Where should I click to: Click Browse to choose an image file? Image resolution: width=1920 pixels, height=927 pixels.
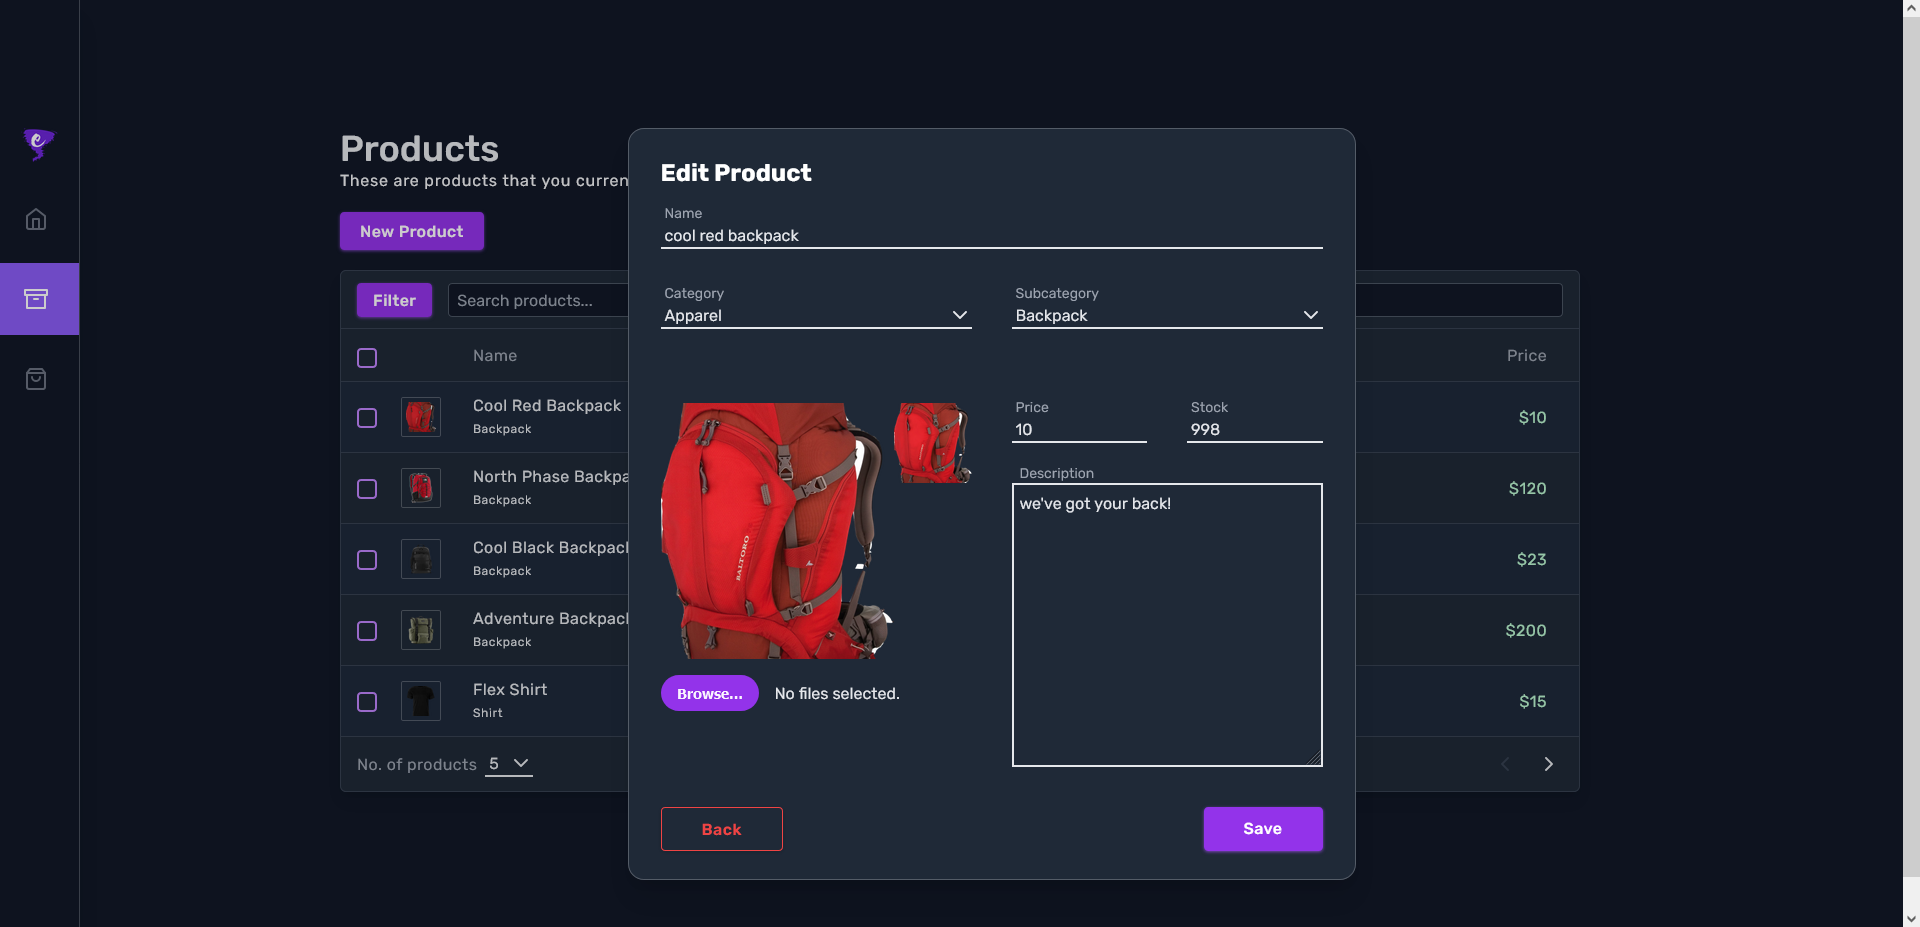pos(709,694)
